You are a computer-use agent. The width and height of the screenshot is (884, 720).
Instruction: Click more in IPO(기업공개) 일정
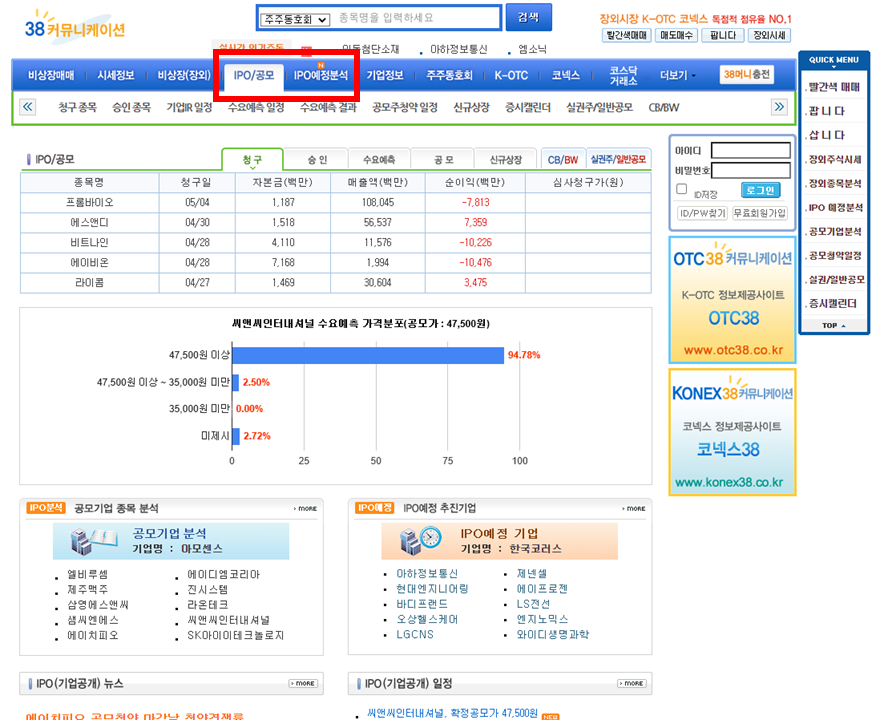click(633, 683)
